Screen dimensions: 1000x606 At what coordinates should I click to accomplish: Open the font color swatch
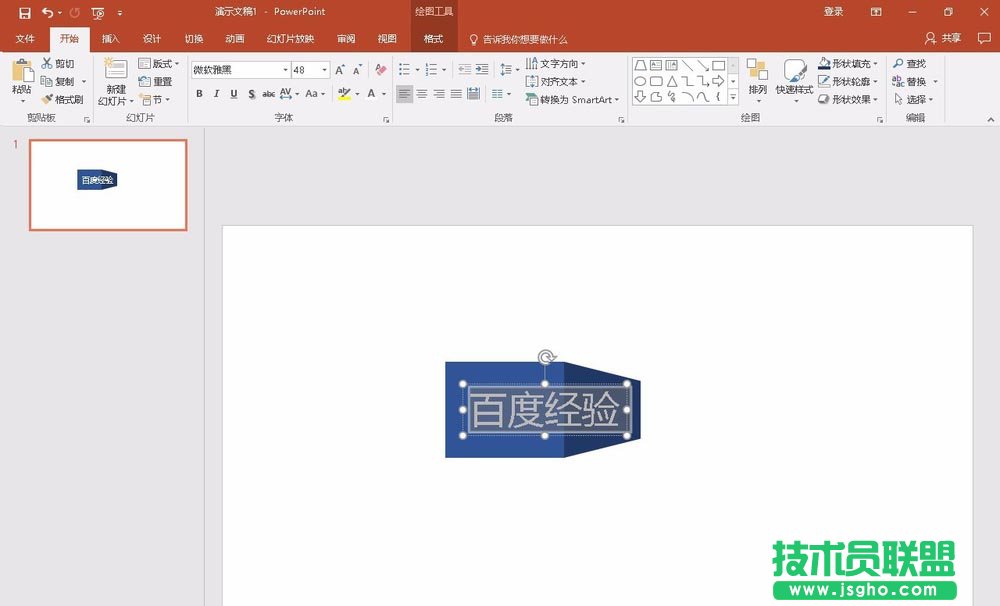369,92
